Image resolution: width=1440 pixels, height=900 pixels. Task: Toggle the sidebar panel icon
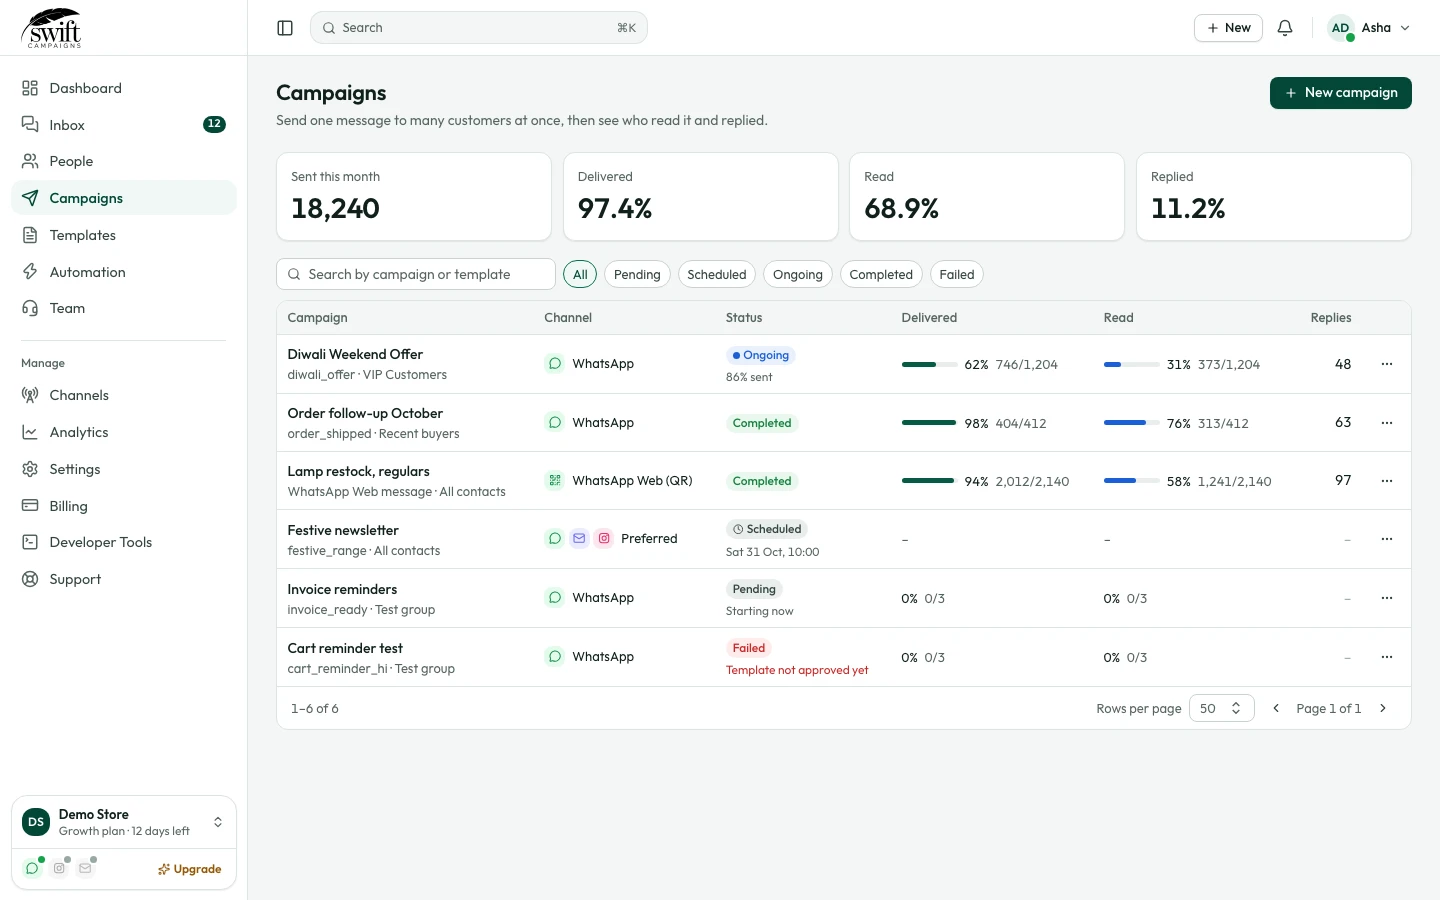[285, 28]
